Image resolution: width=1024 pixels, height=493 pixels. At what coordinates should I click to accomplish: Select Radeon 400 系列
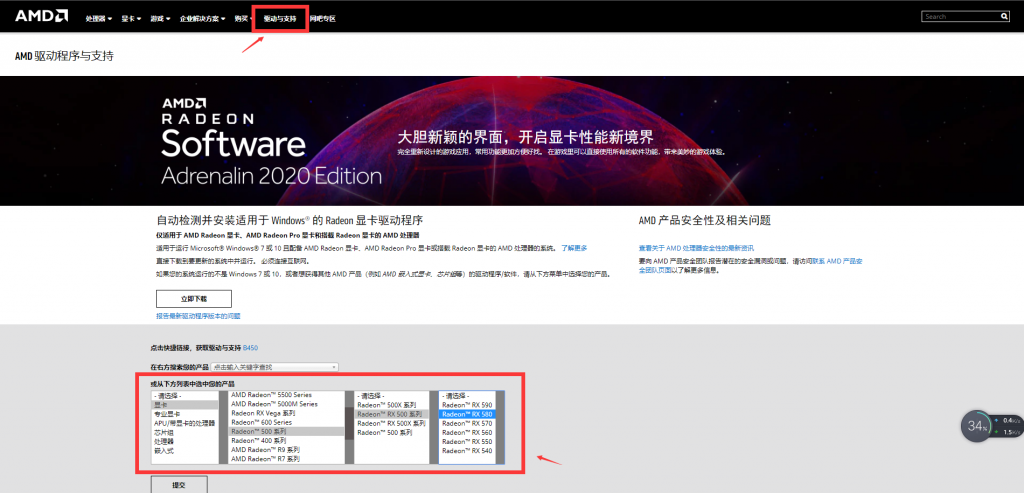tap(287, 441)
